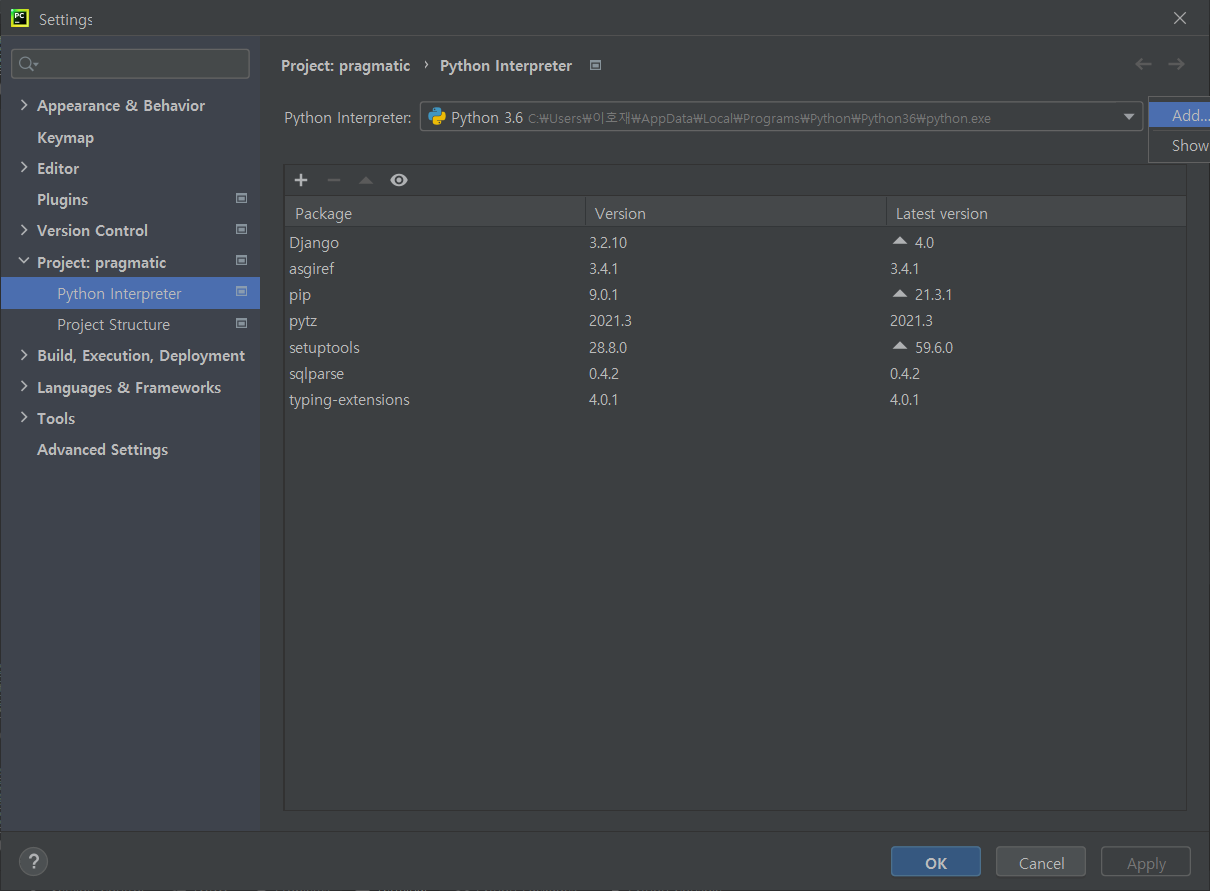This screenshot has width=1210, height=891.
Task: Select the pytz package row
Action: [x=735, y=321]
